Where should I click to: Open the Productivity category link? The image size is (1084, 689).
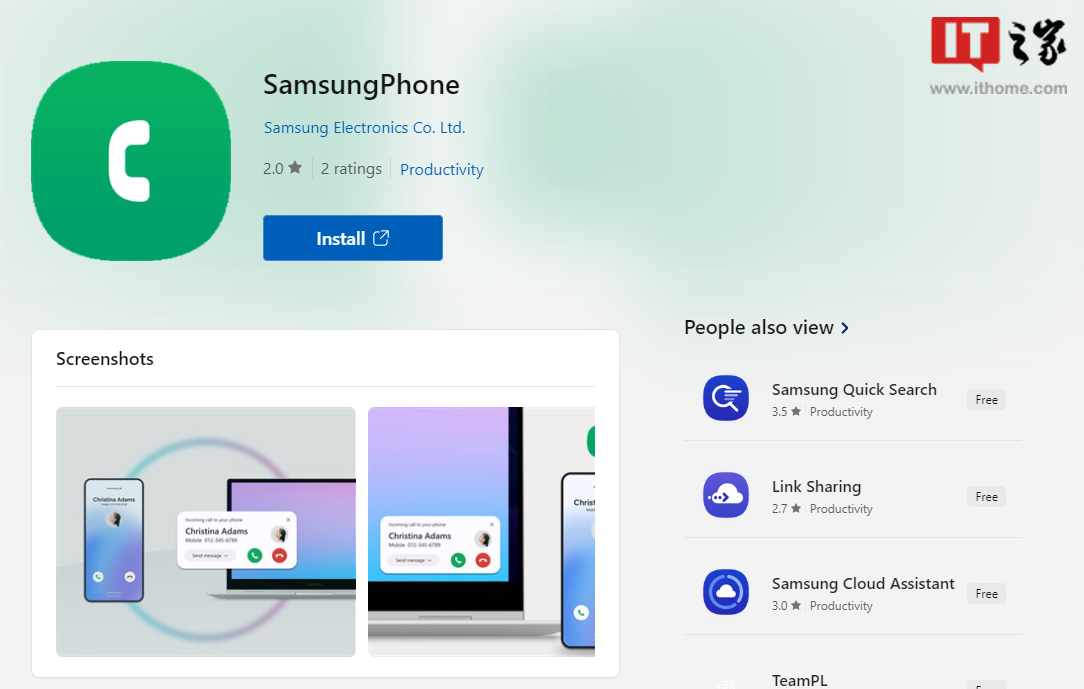point(442,169)
